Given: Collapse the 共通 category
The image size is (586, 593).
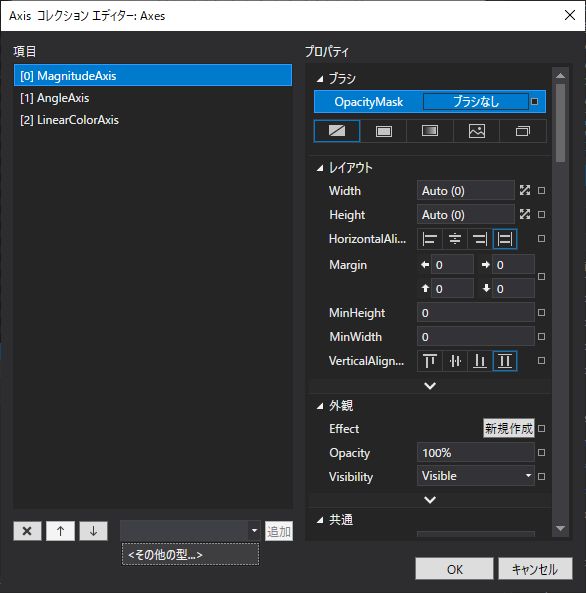Looking at the screenshot, I should [320, 520].
